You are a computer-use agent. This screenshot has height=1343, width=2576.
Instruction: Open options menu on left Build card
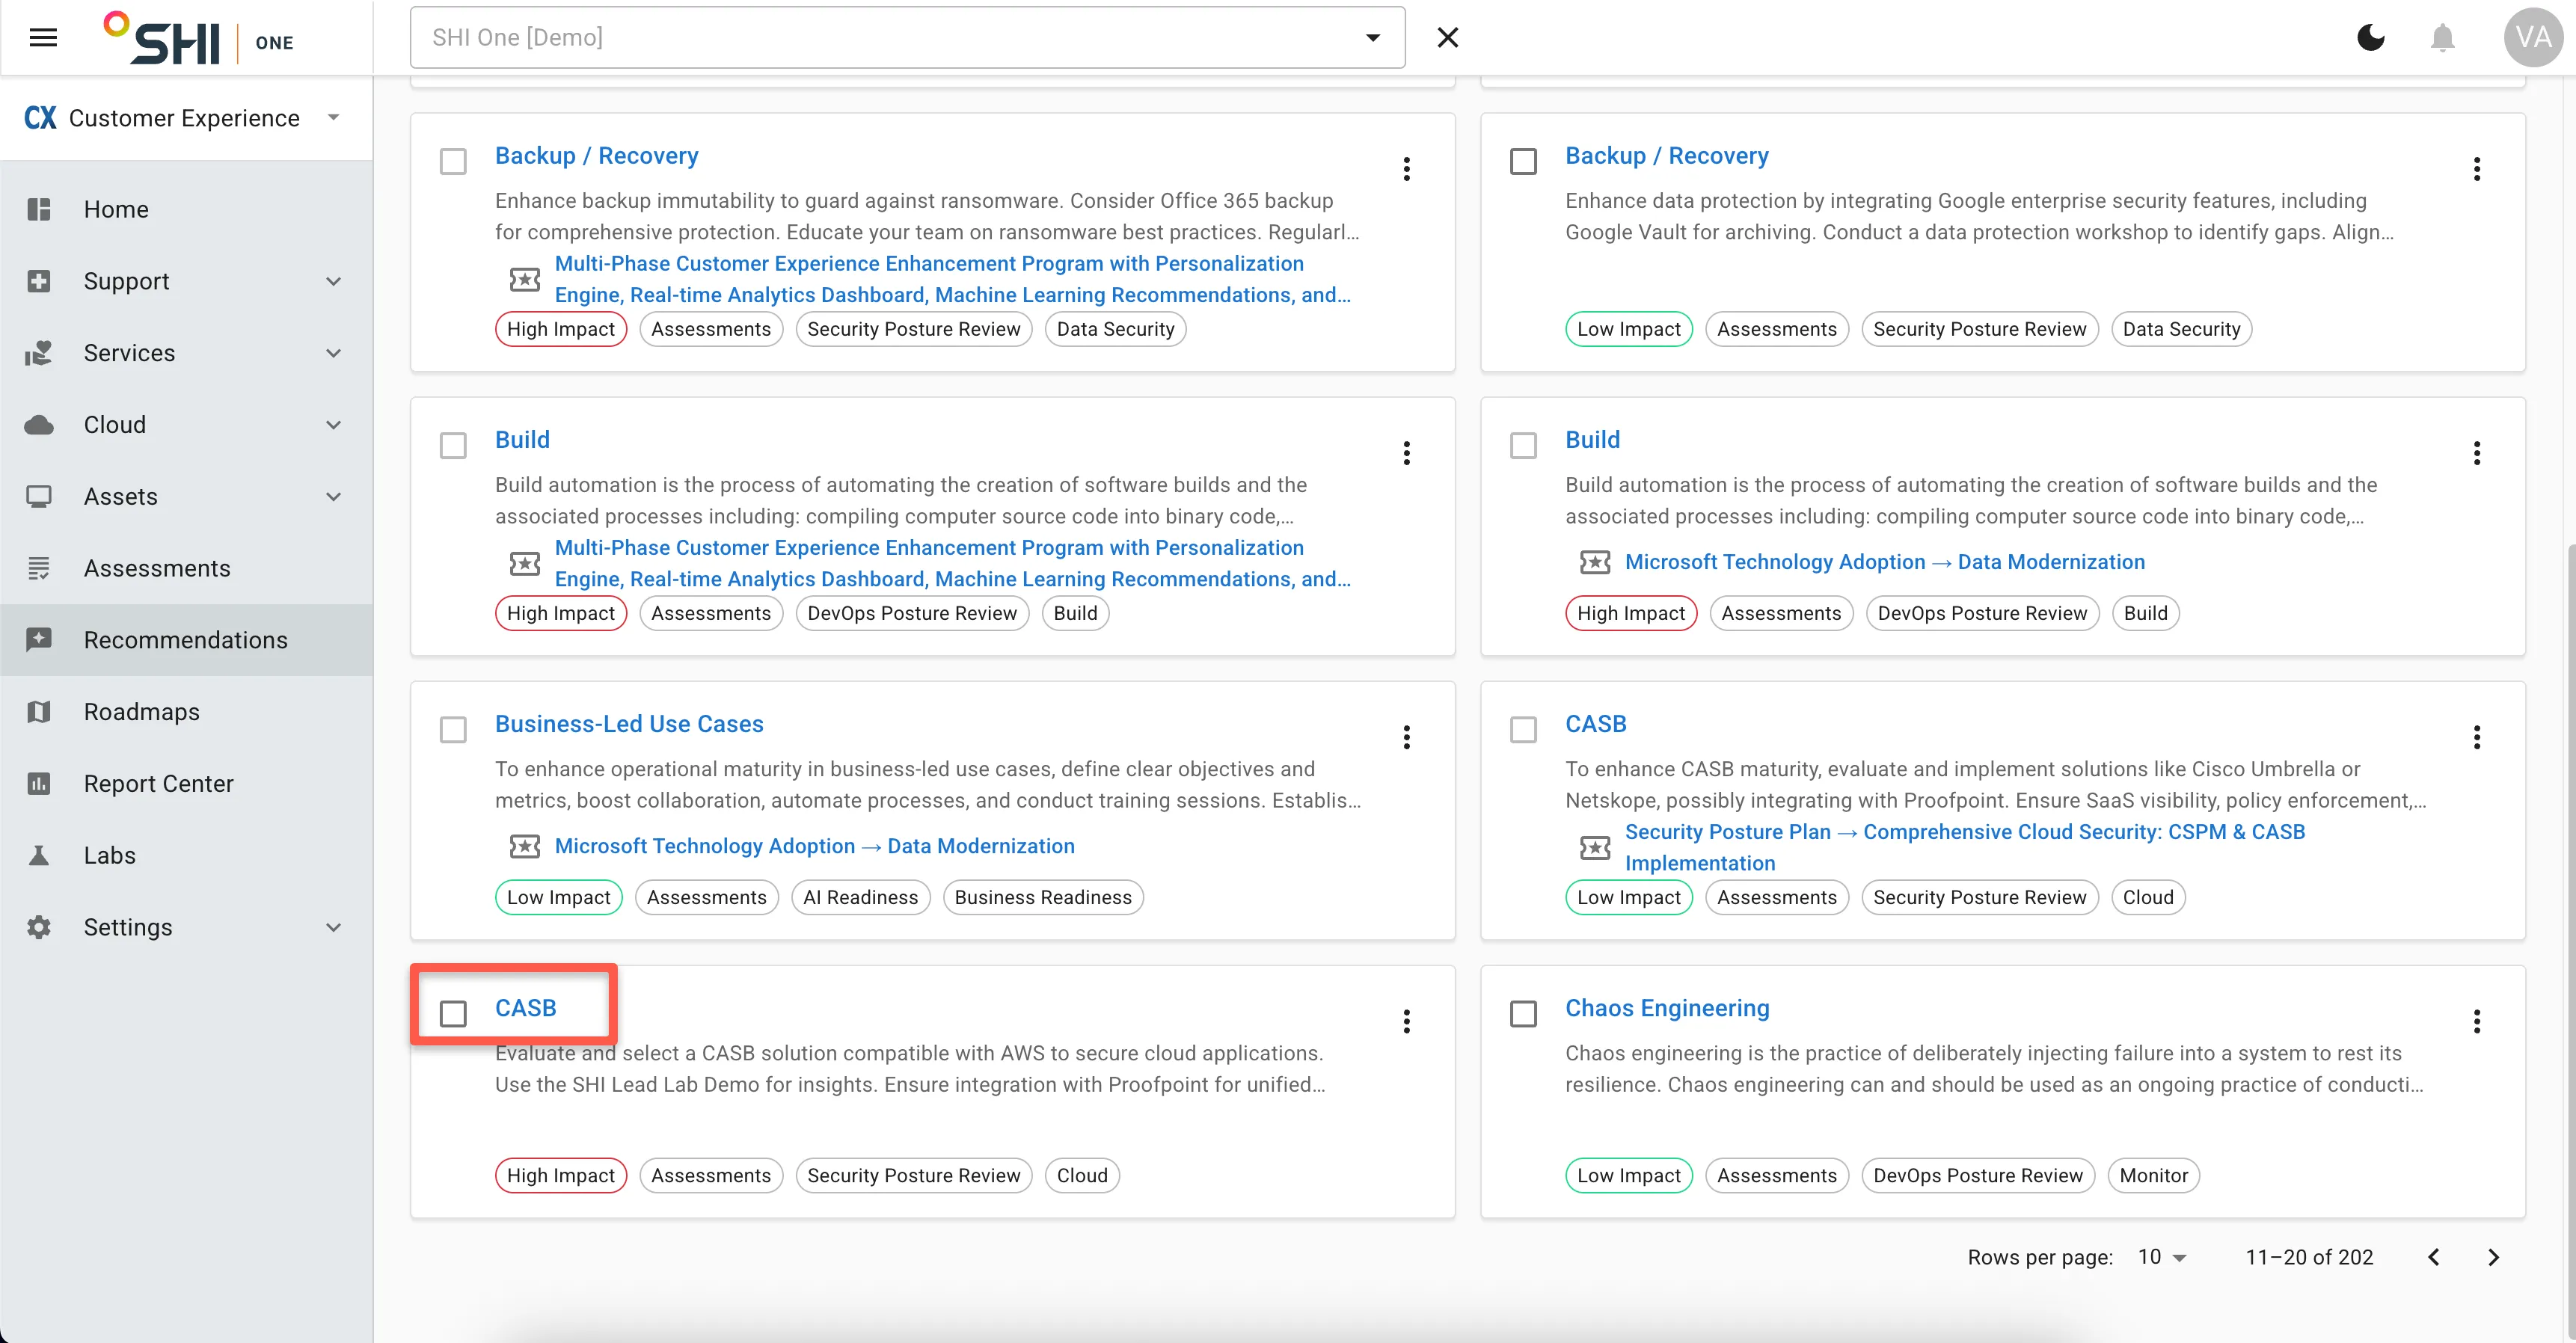click(x=1406, y=453)
